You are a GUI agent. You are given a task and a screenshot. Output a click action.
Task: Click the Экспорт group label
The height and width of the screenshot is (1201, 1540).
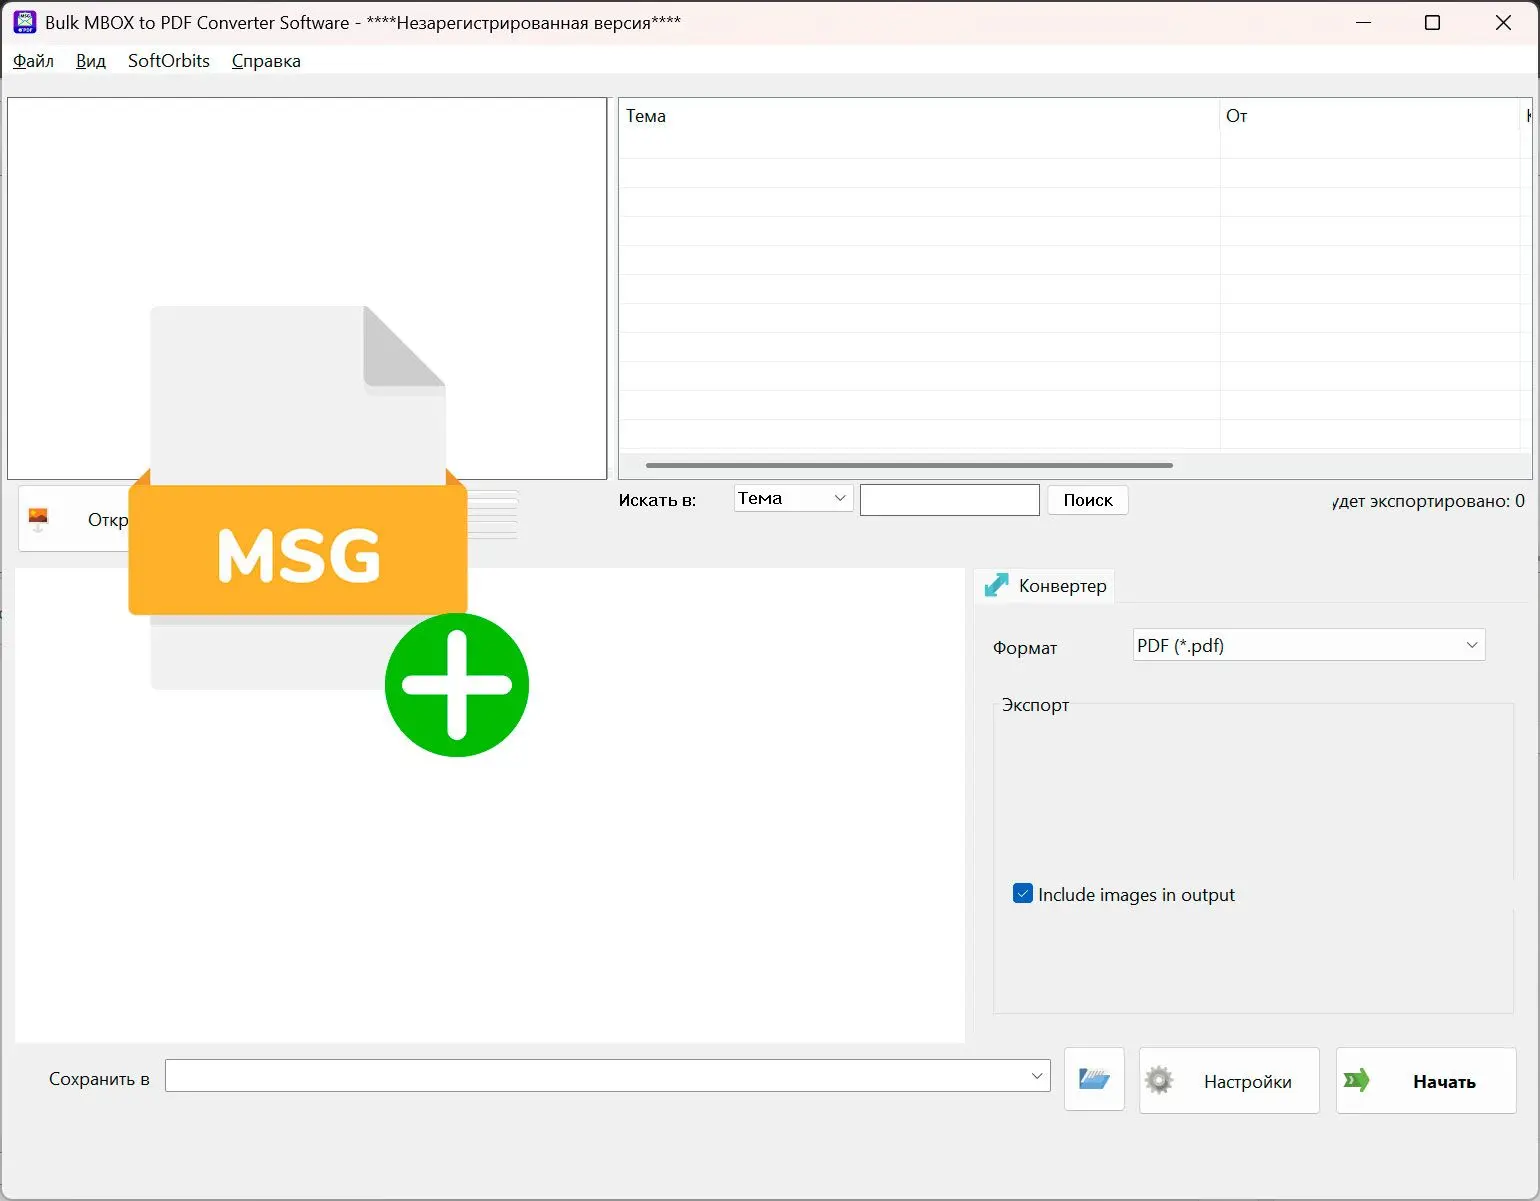click(x=1035, y=705)
